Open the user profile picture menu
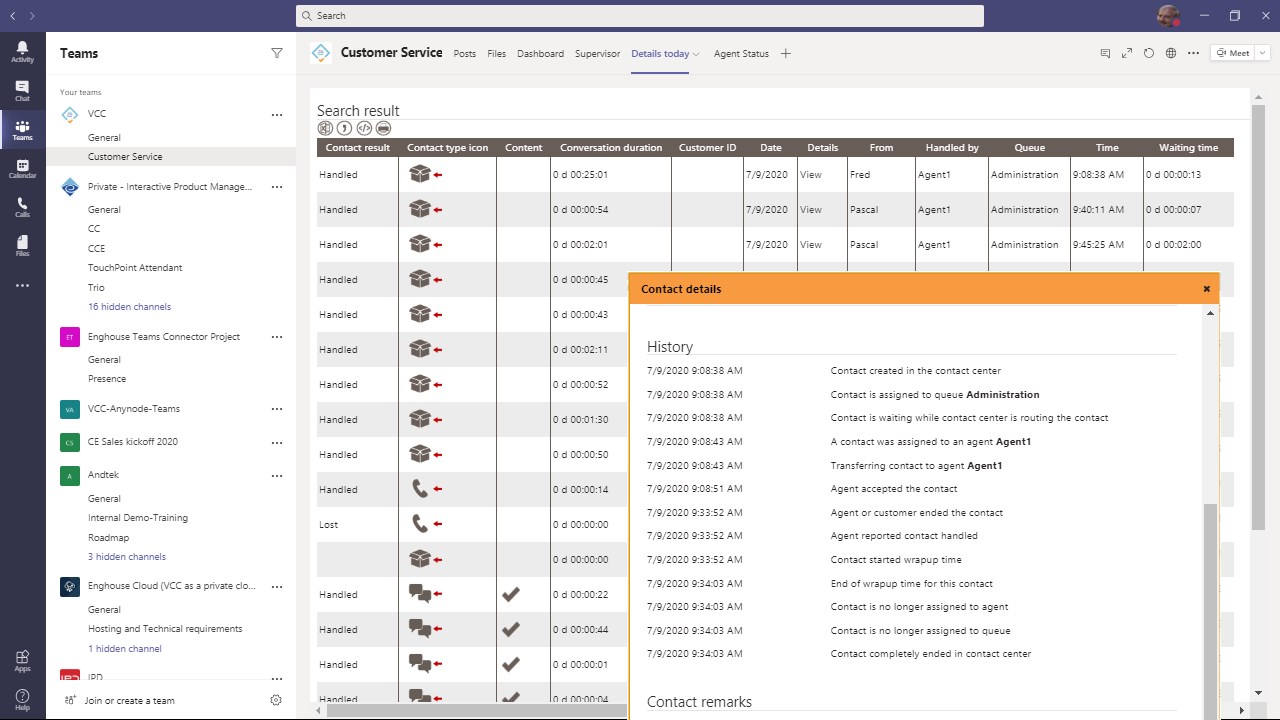Screen dimensions: 1280x720 coord(1168,16)
